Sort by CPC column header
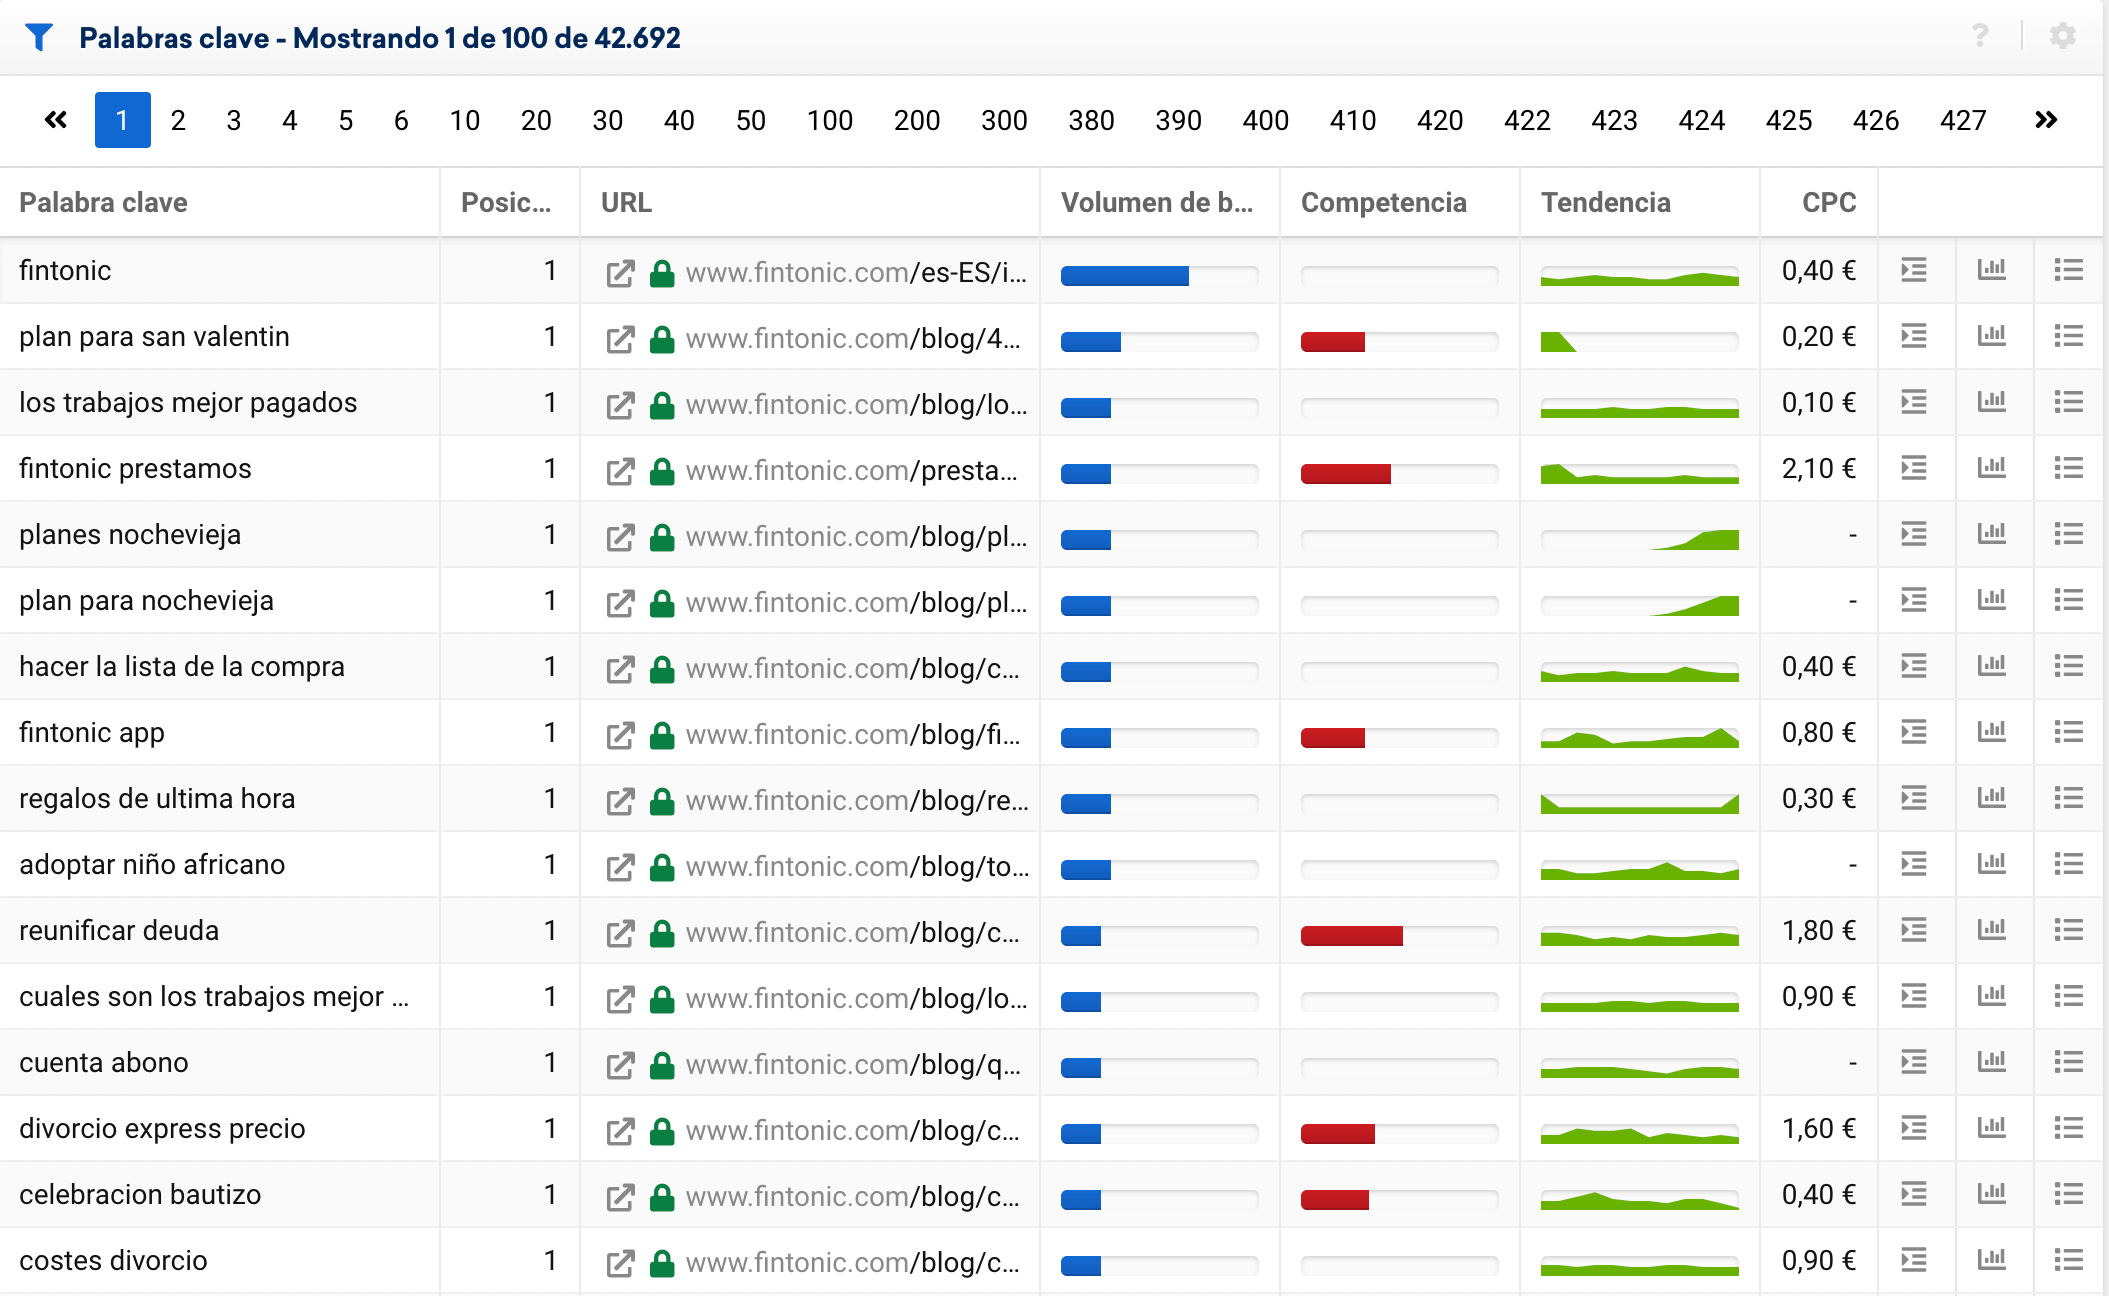Screen dimensions: 2109x1296 click(1827, 202)
